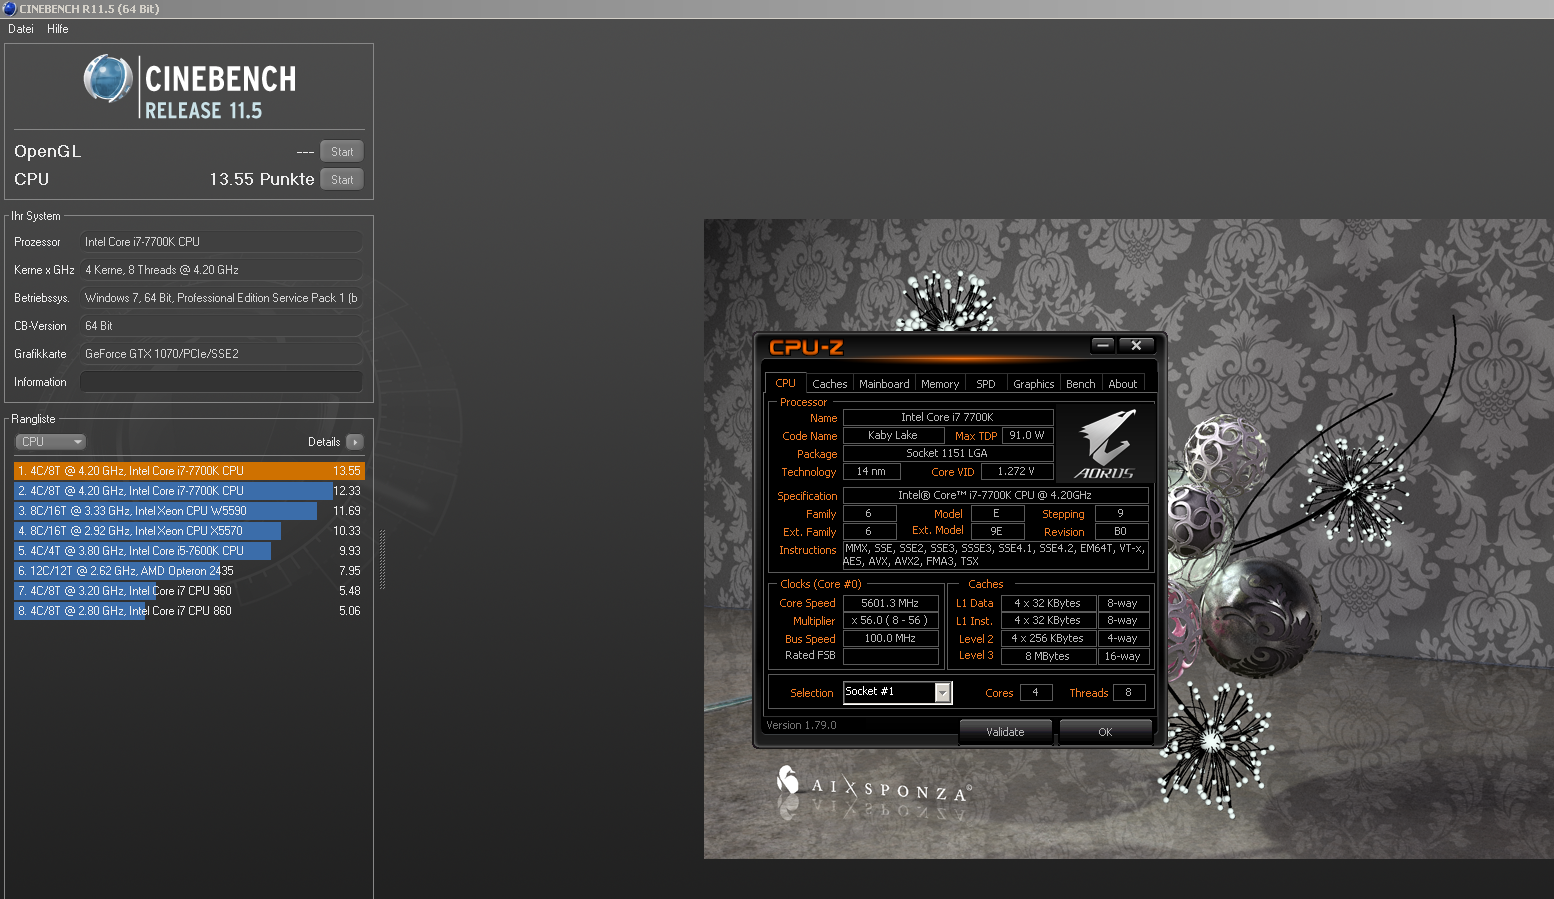Switch to SPD tab in CPU-Z
Screen dimensions: 1554x899
[986, 384]
